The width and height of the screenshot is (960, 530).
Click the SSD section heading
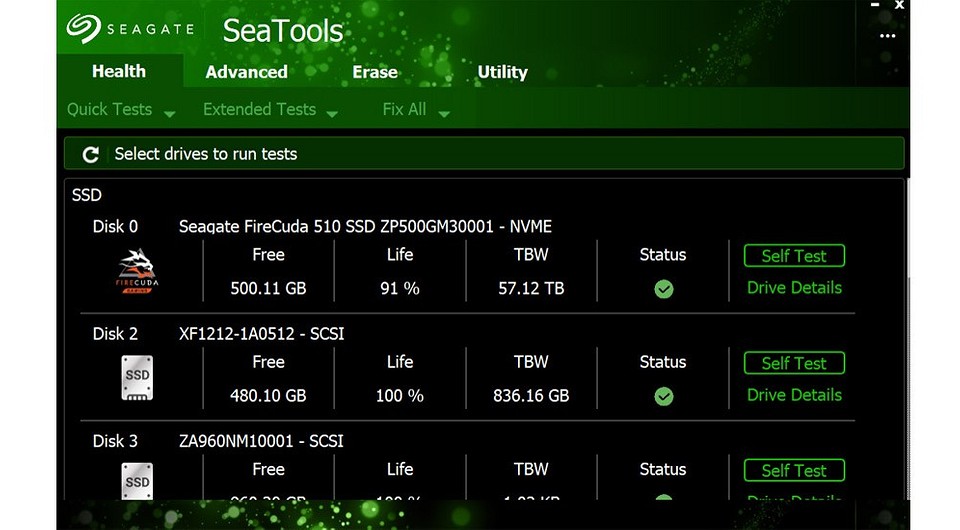[87, 195]
